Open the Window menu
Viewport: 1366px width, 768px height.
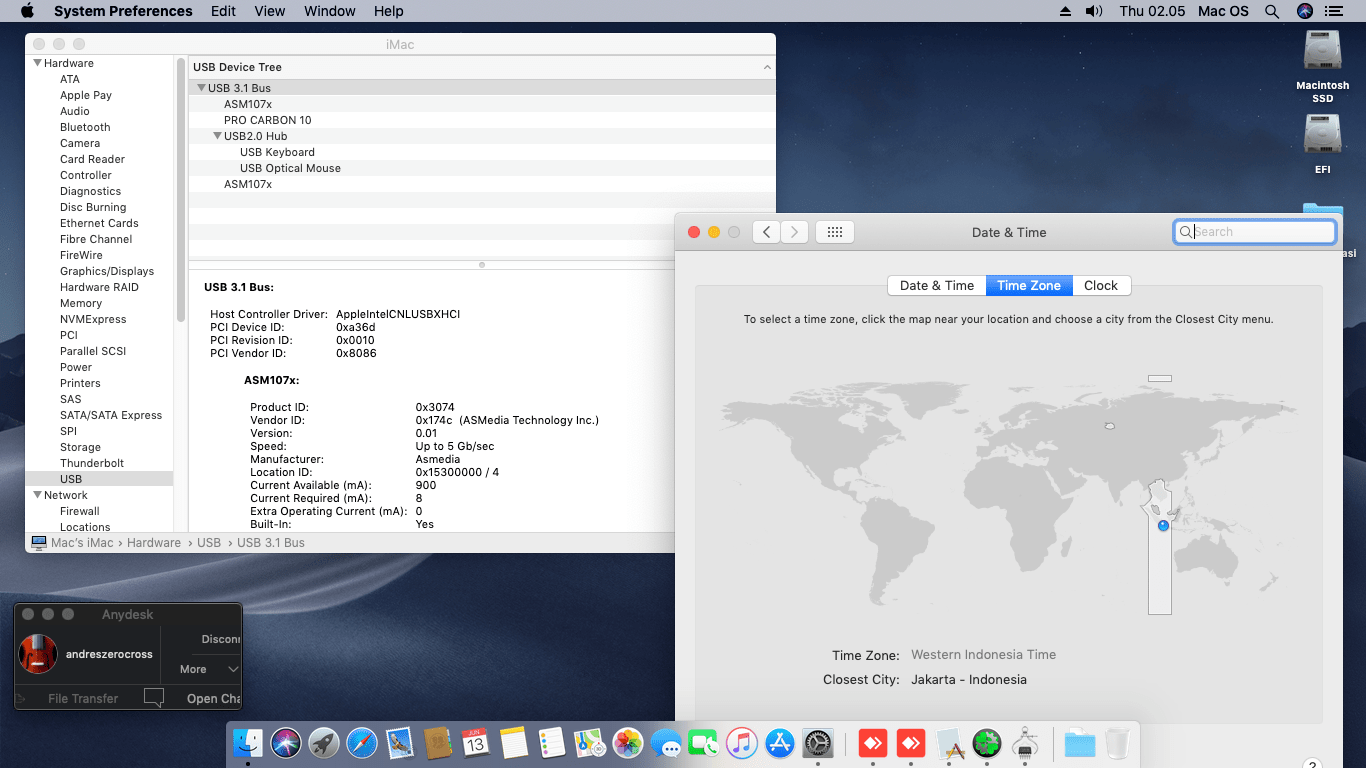(x=329, y=11)
